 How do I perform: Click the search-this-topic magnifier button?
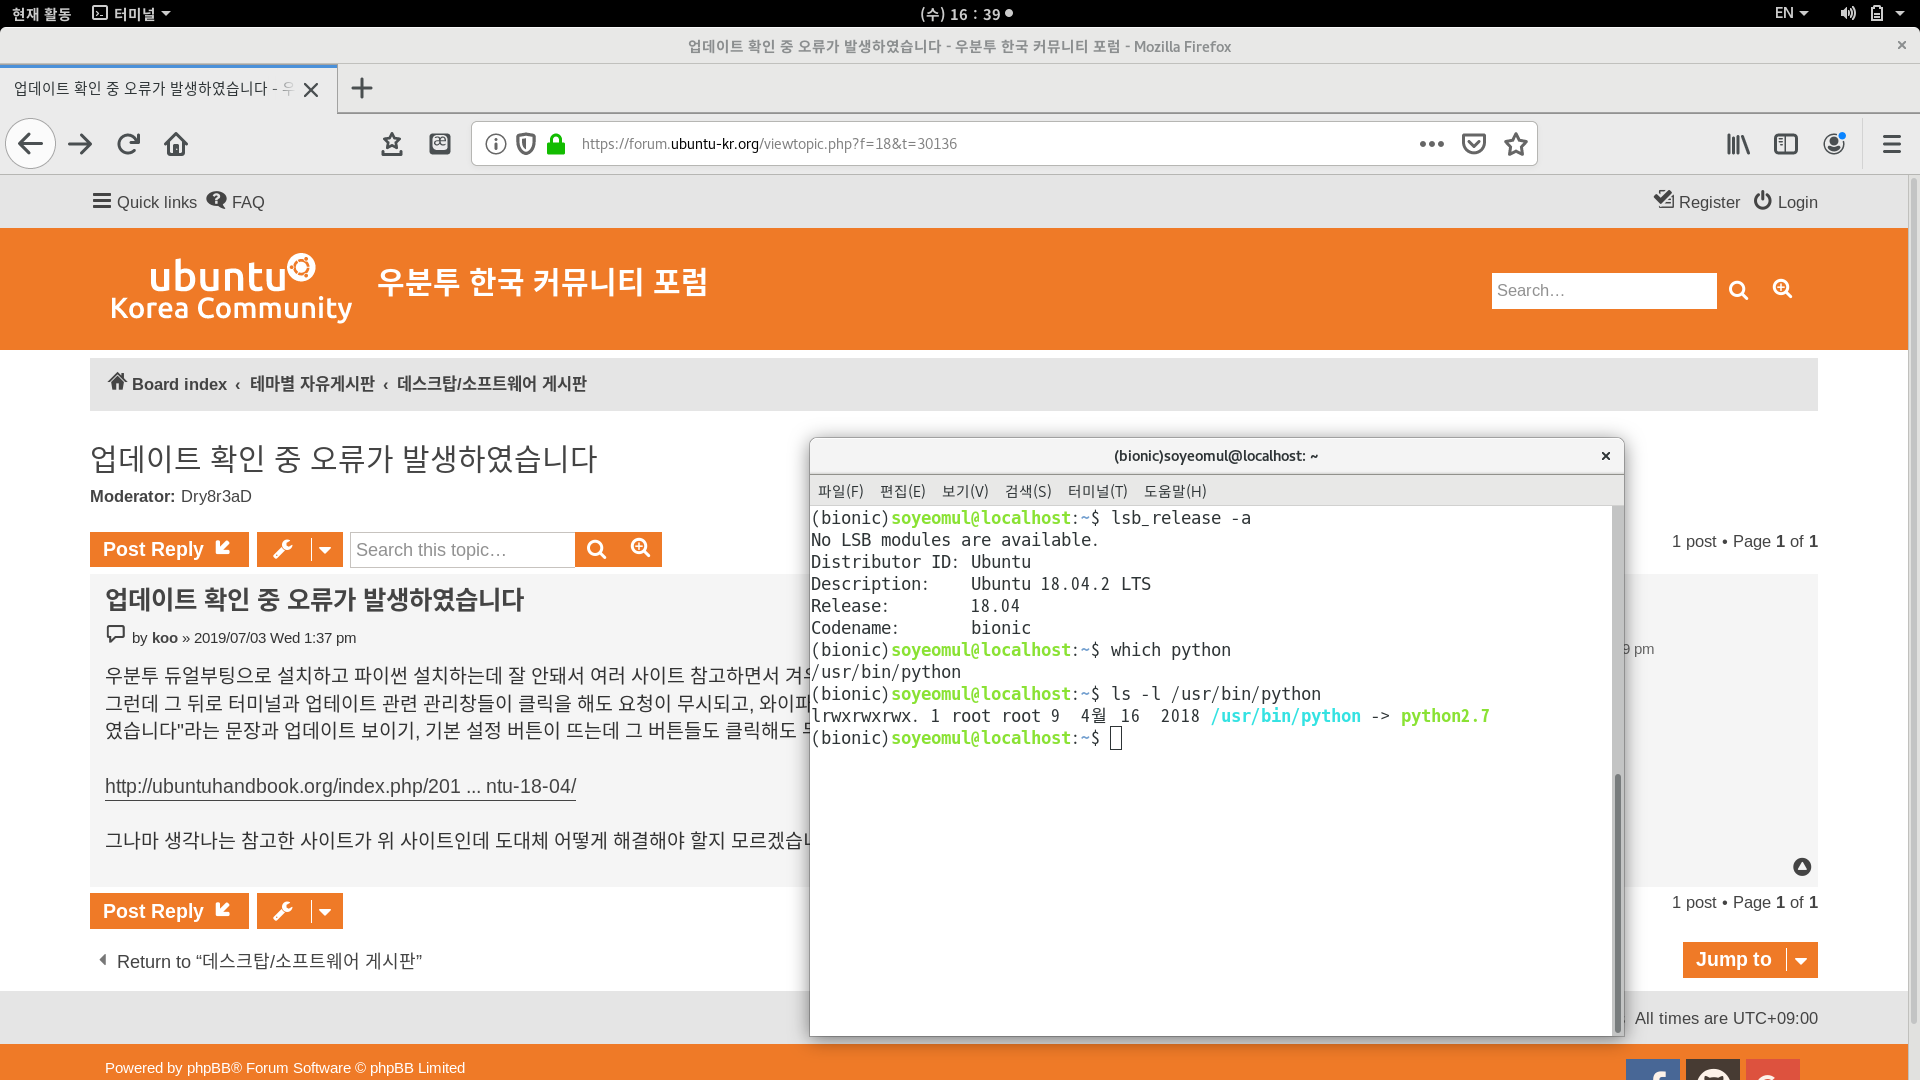597,550
